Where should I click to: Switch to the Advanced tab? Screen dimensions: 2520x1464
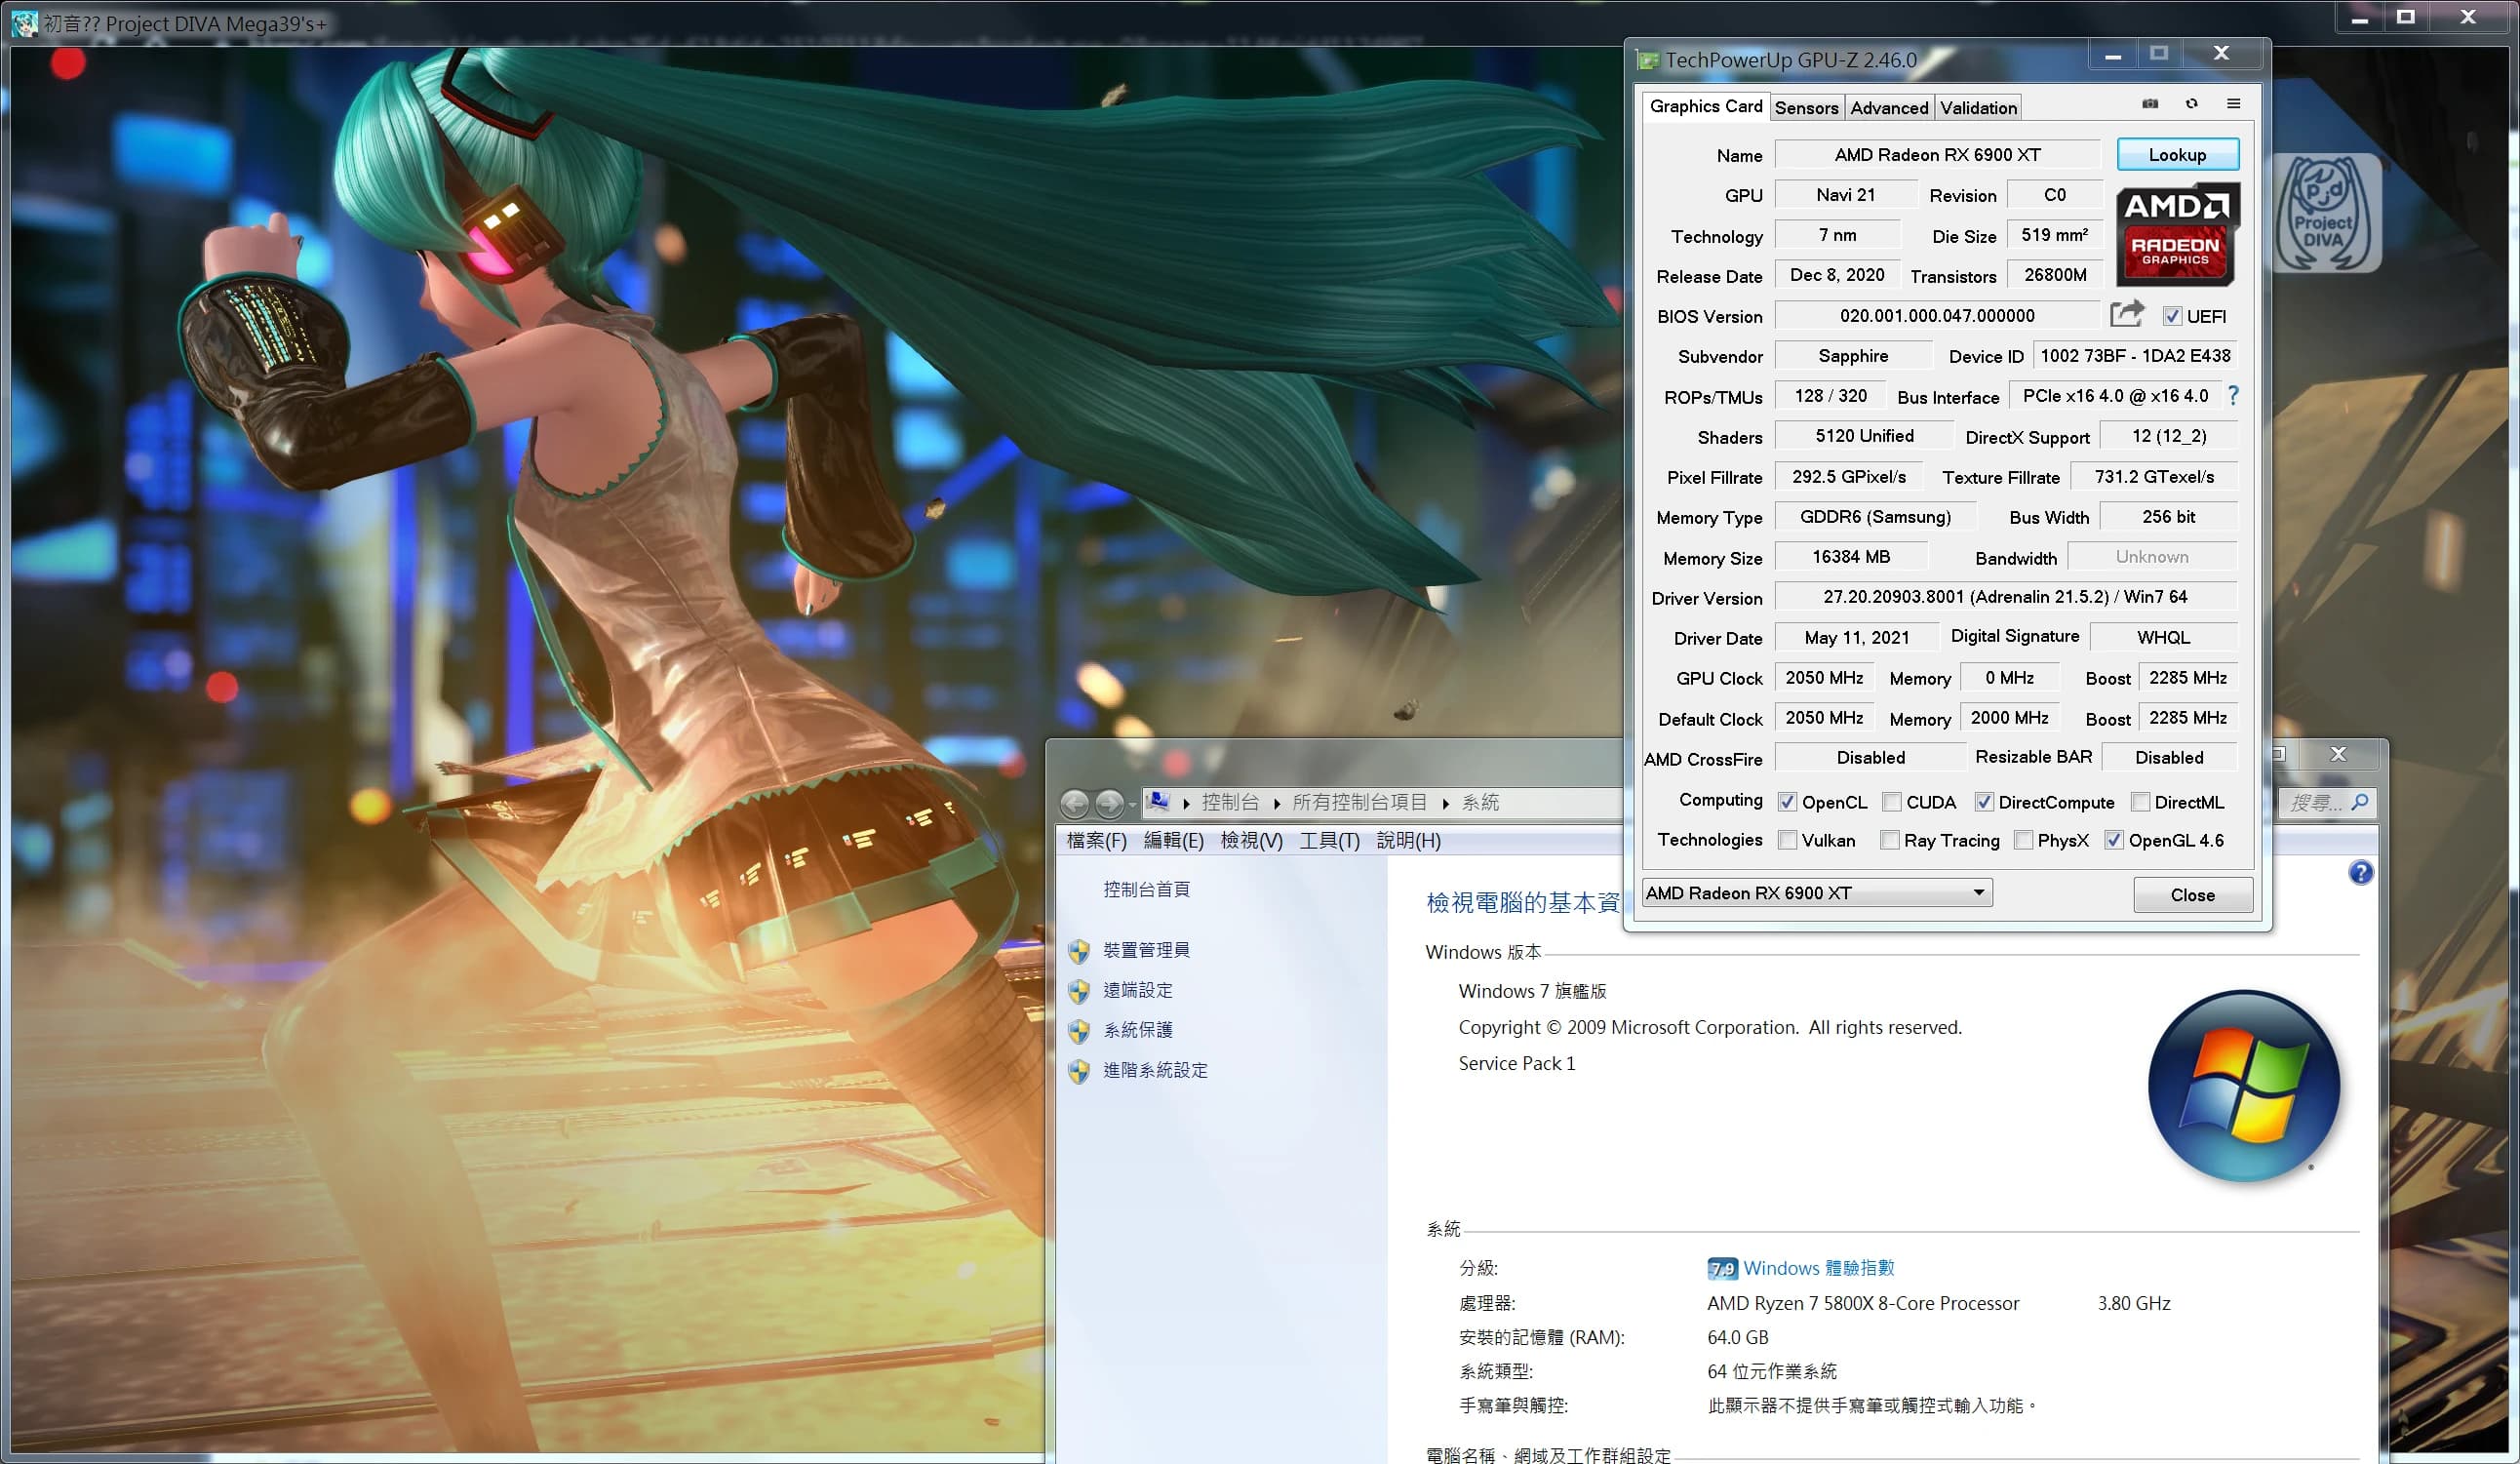click(x=1889, y=108)
